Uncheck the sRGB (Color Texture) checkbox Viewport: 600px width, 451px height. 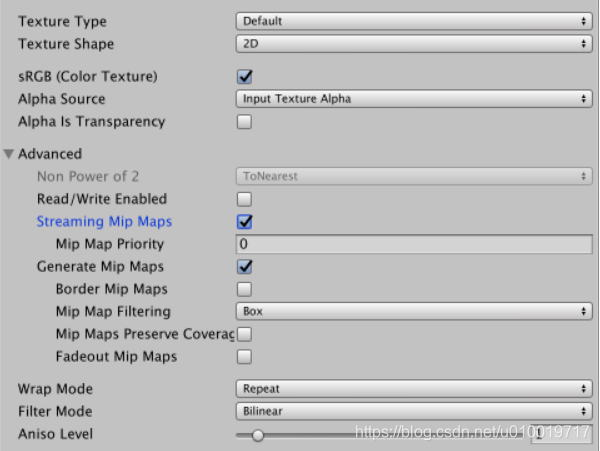pos(245,77)
